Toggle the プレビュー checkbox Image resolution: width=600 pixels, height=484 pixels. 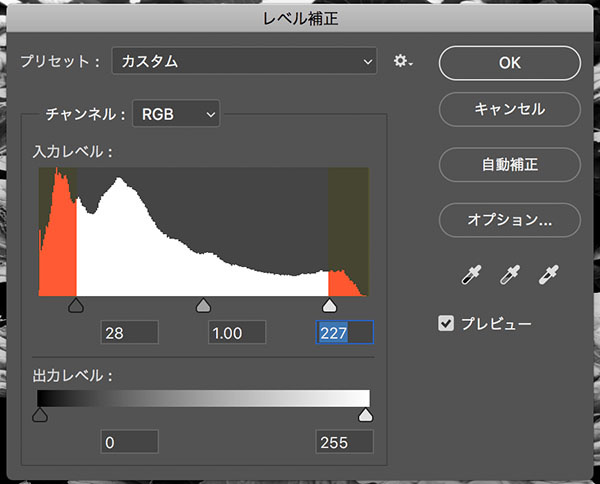coord(447,323)
